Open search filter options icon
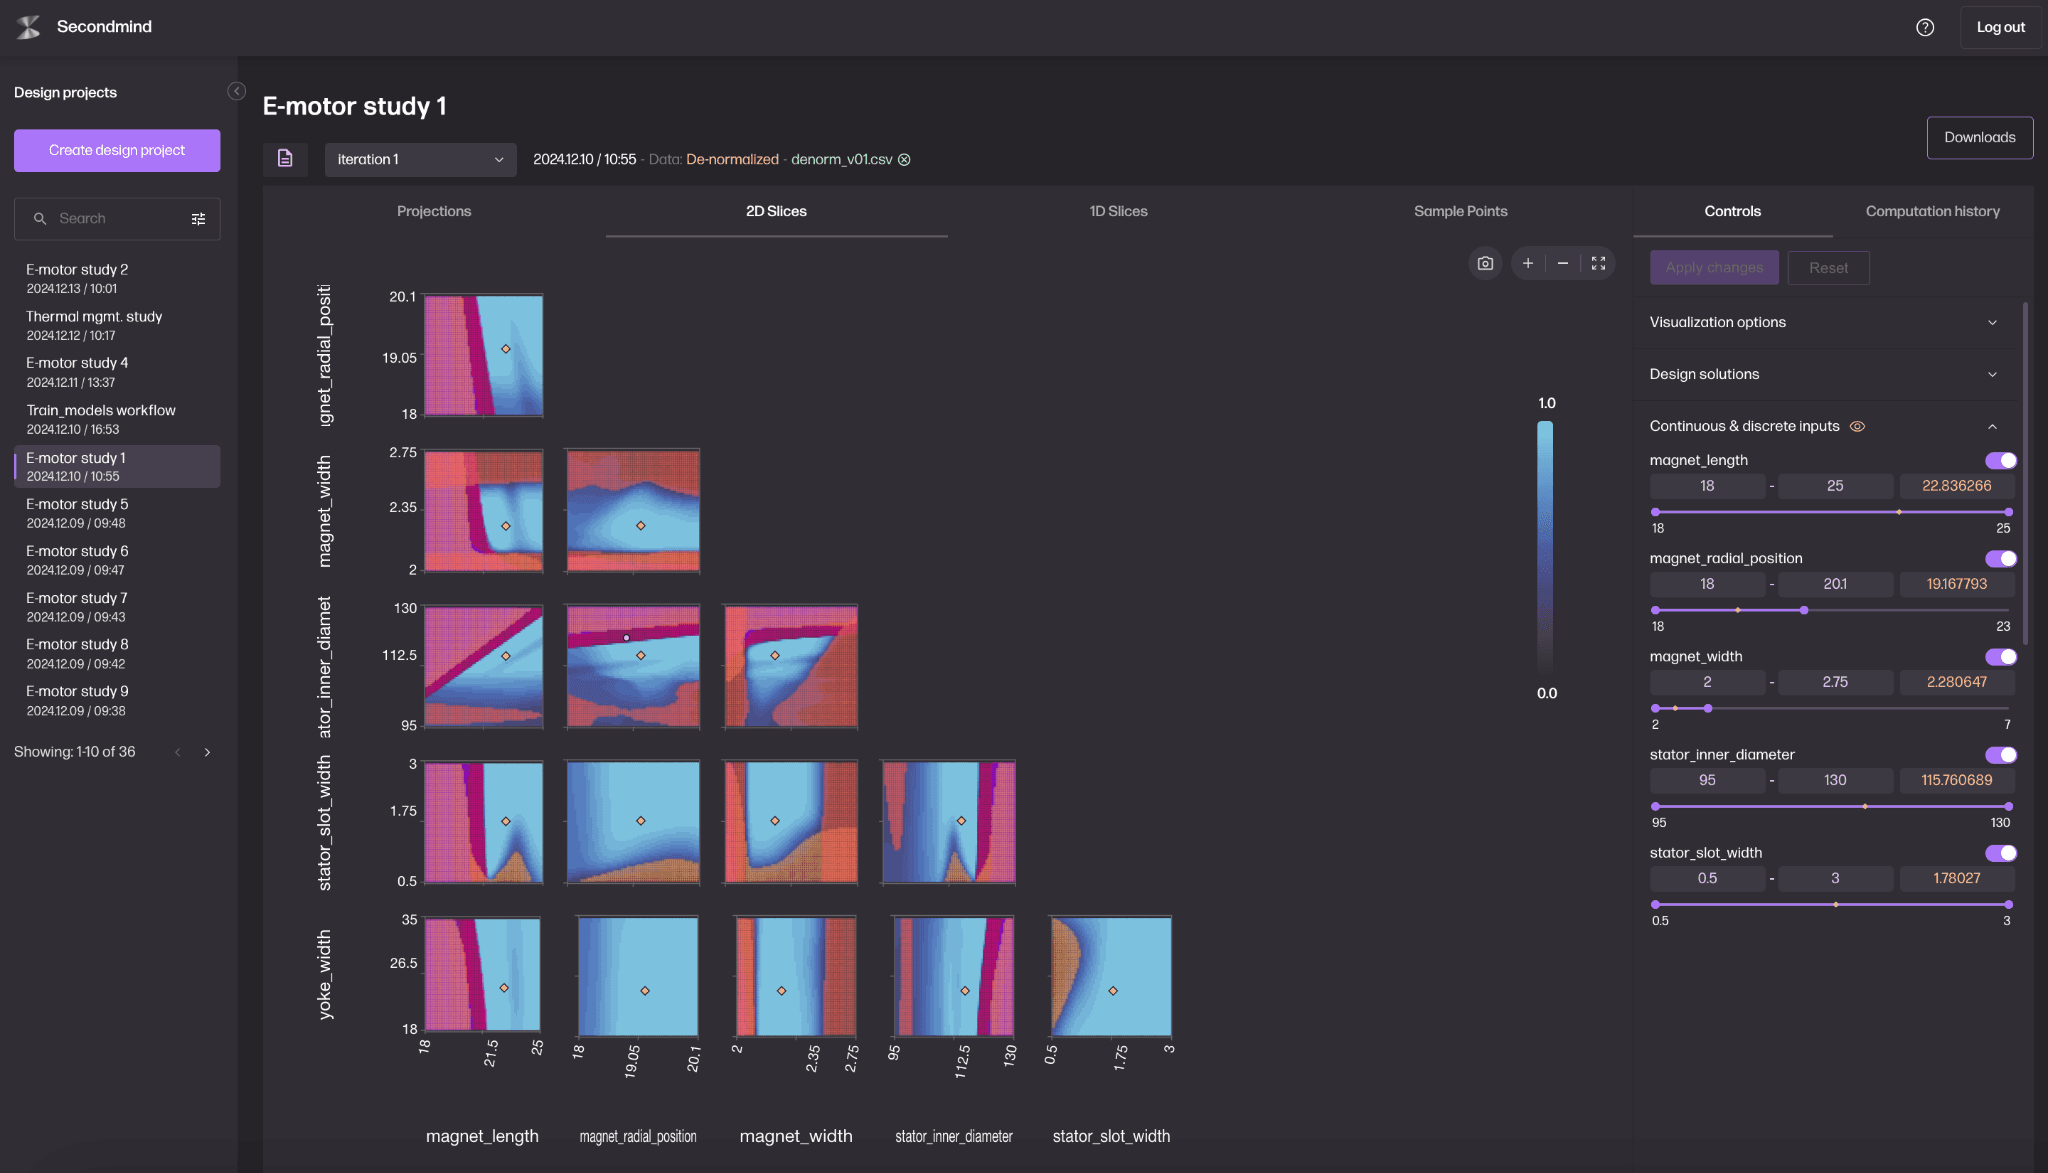 click(x=198, y=219)
